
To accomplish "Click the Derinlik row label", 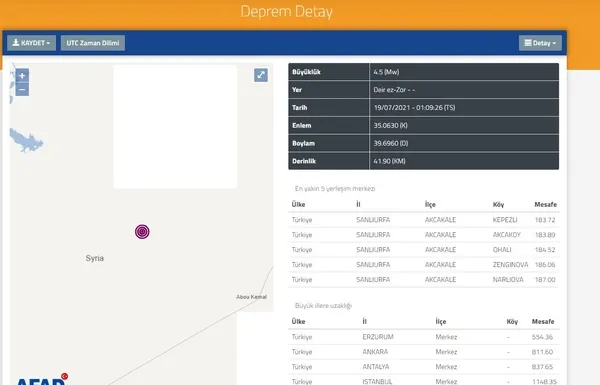I will 304,161.
